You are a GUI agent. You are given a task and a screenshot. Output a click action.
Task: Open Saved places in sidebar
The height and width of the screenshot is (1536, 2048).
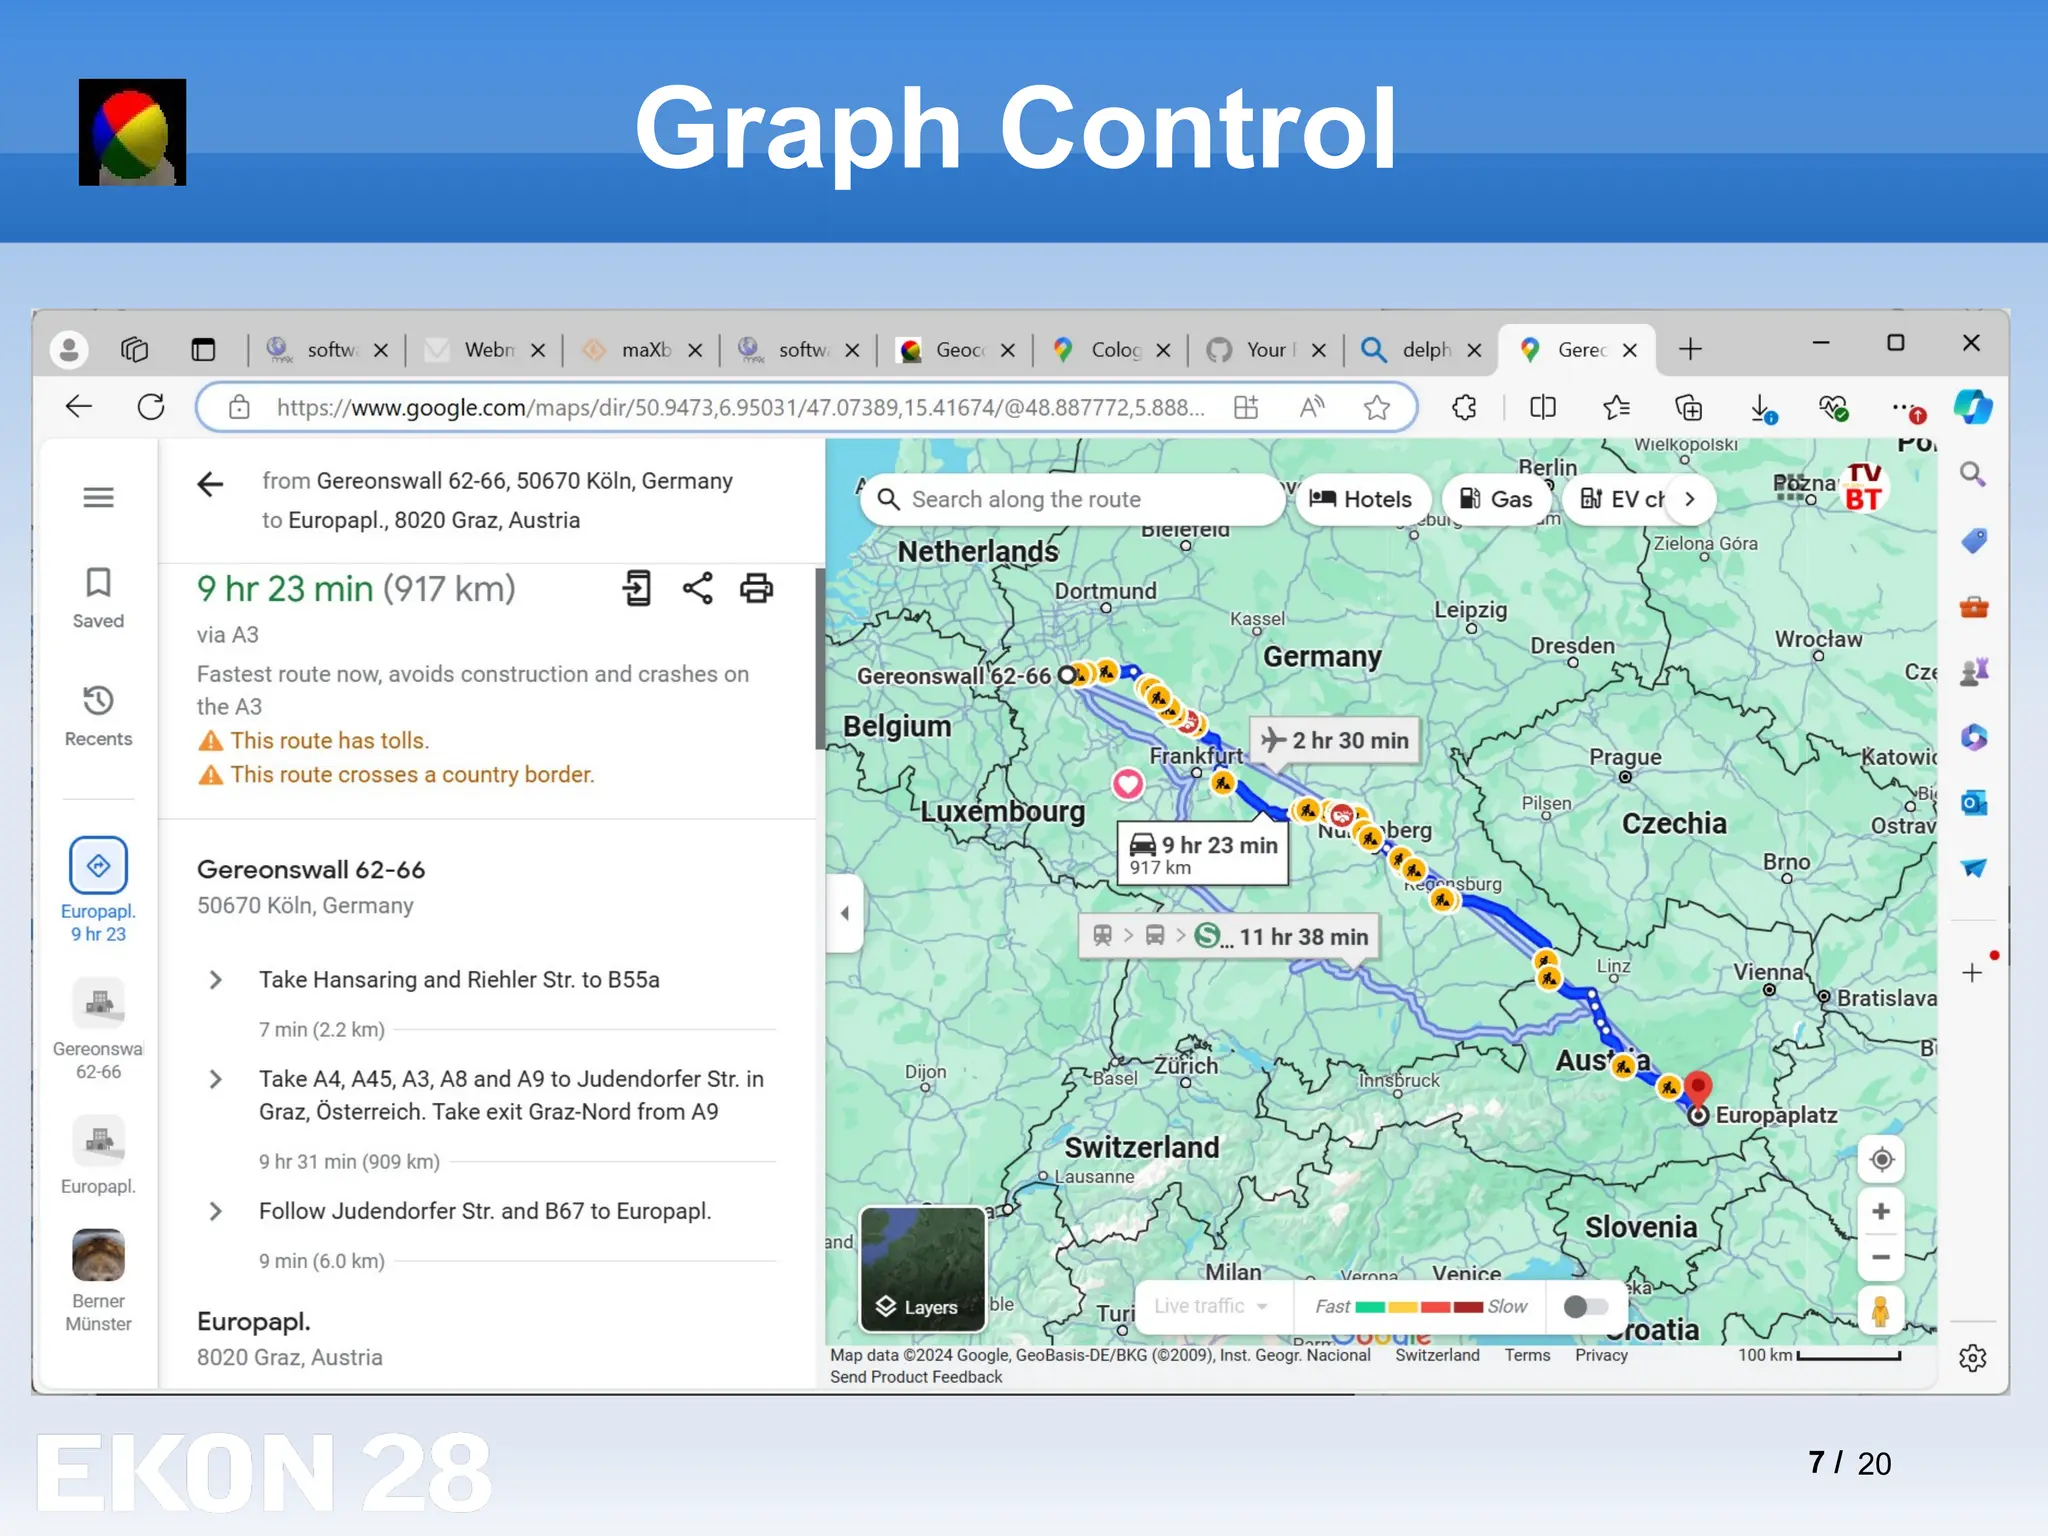point(98,598)
